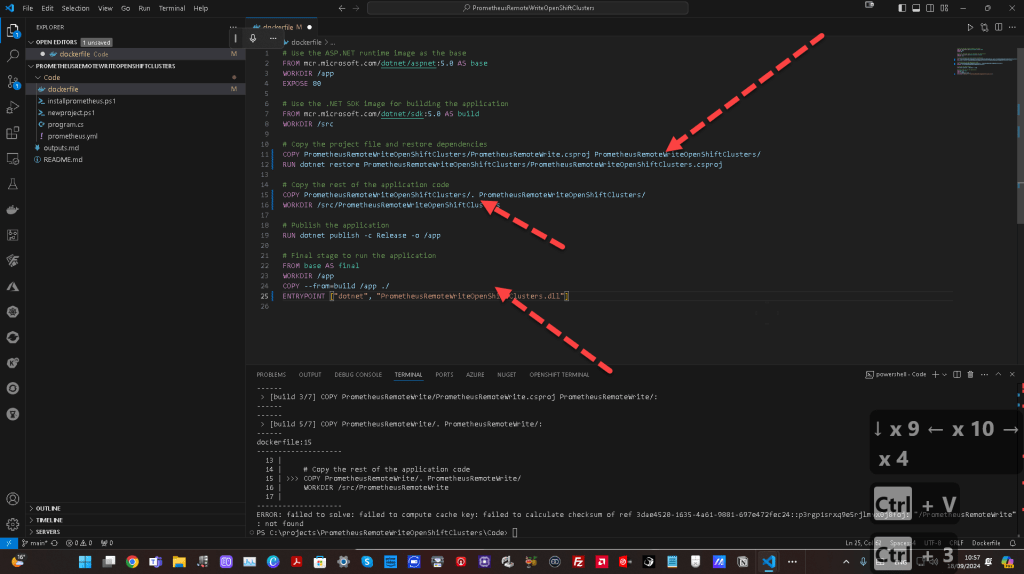This screenshot has height=574, width=1024.
Task: Open the terminal panel's ellipsis menu
Action: pyautogui.click(x=984, y=375)
